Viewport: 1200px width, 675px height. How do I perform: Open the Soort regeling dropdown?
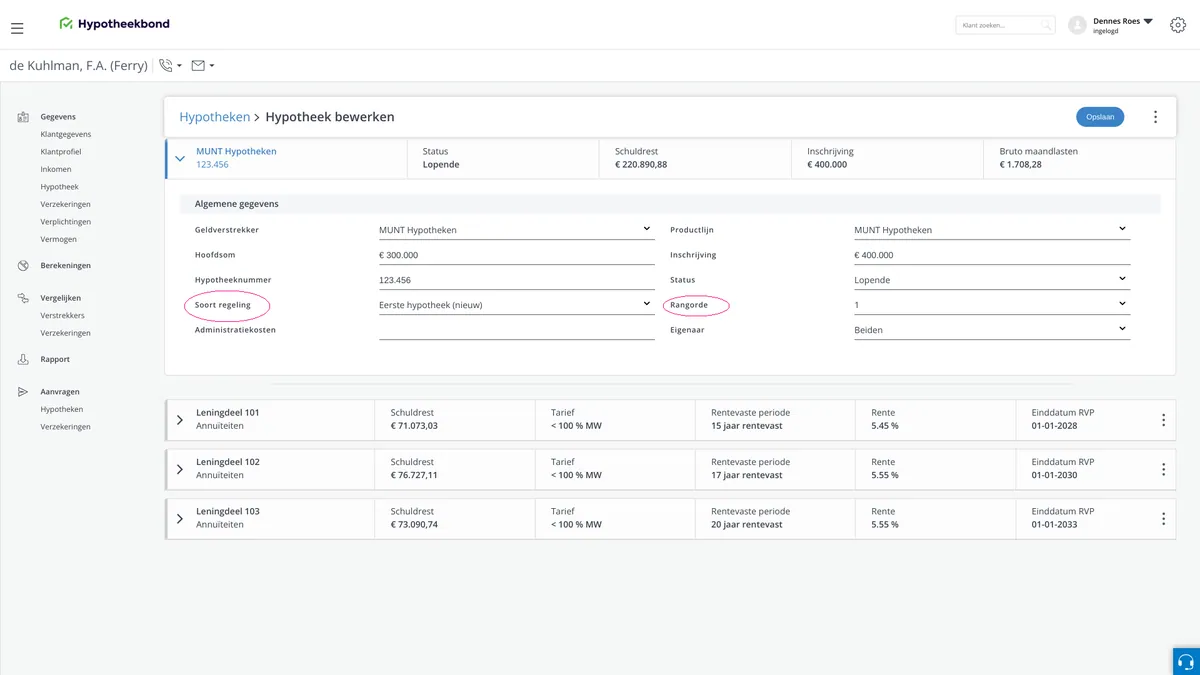pos(516,305)
